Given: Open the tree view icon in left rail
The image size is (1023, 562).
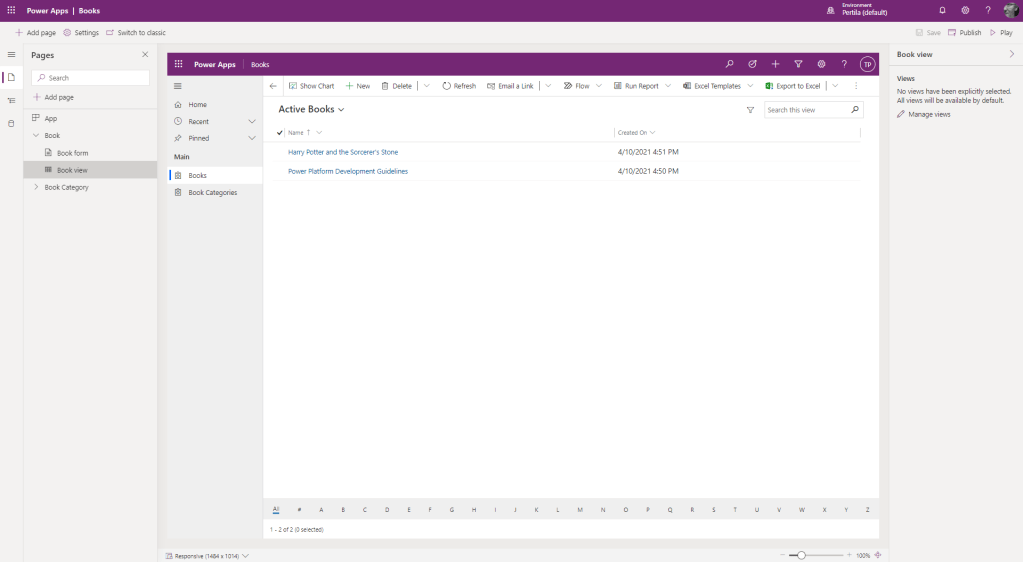Looking at the screenshot, I should pos(11,100).
